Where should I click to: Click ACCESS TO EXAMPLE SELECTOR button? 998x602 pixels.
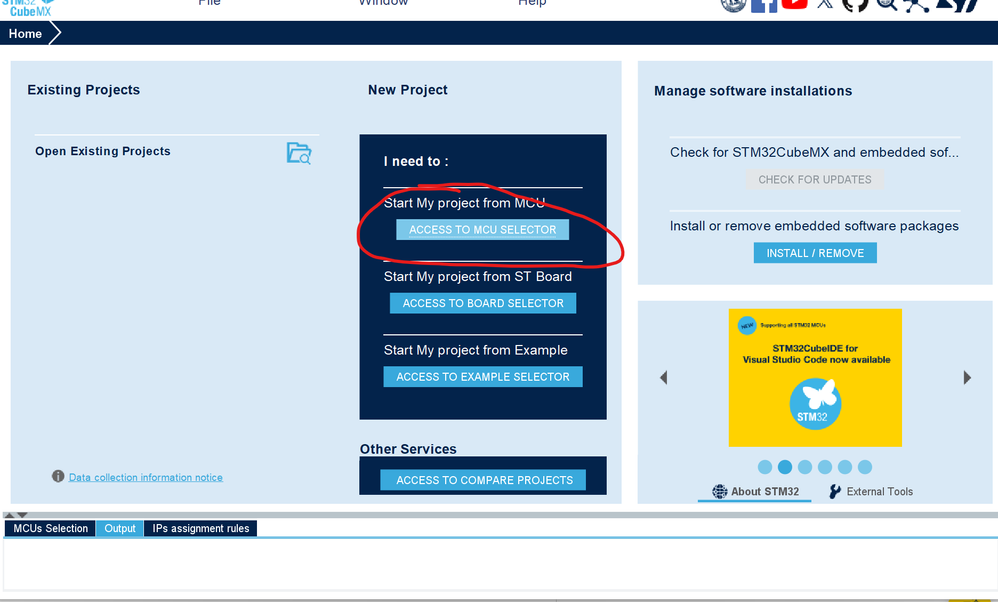pos(483,377)
